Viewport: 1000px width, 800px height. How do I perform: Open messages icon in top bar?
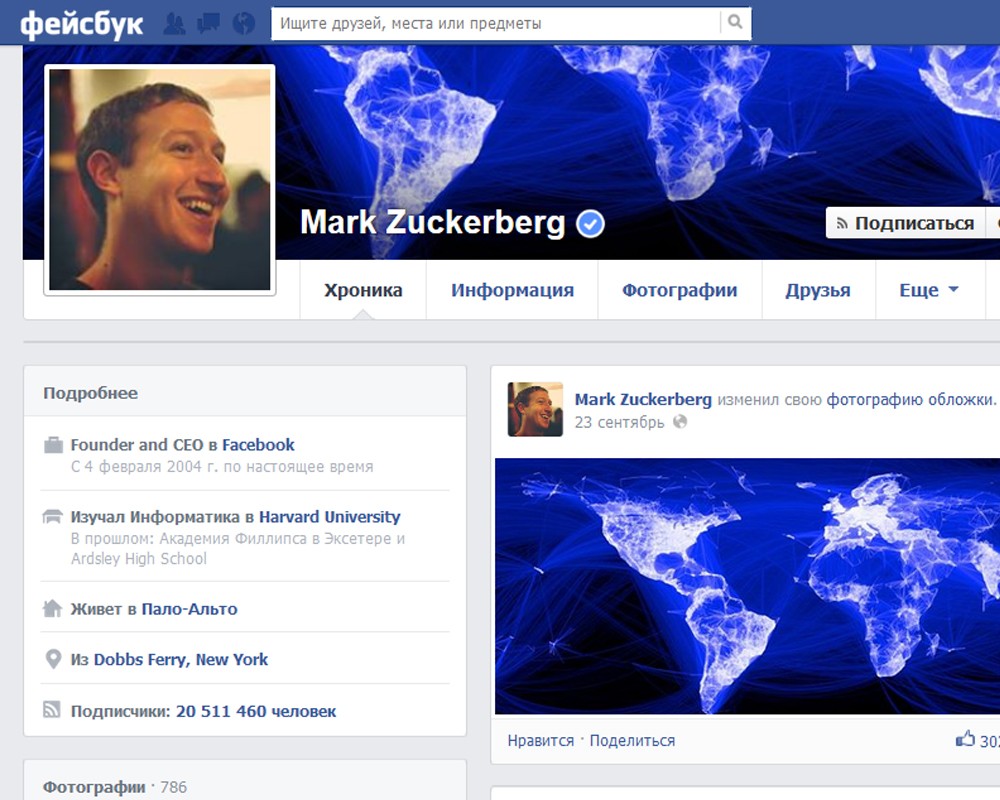209,24
